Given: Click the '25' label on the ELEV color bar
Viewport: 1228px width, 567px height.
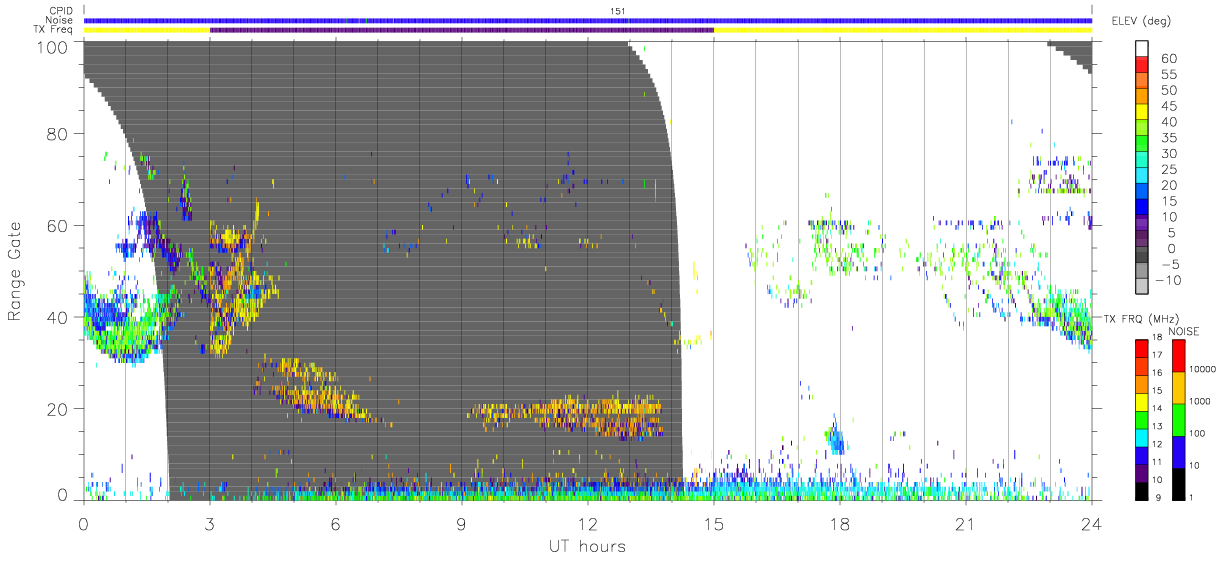Looking at the screenshot, I should click(x=1171, y=169).
